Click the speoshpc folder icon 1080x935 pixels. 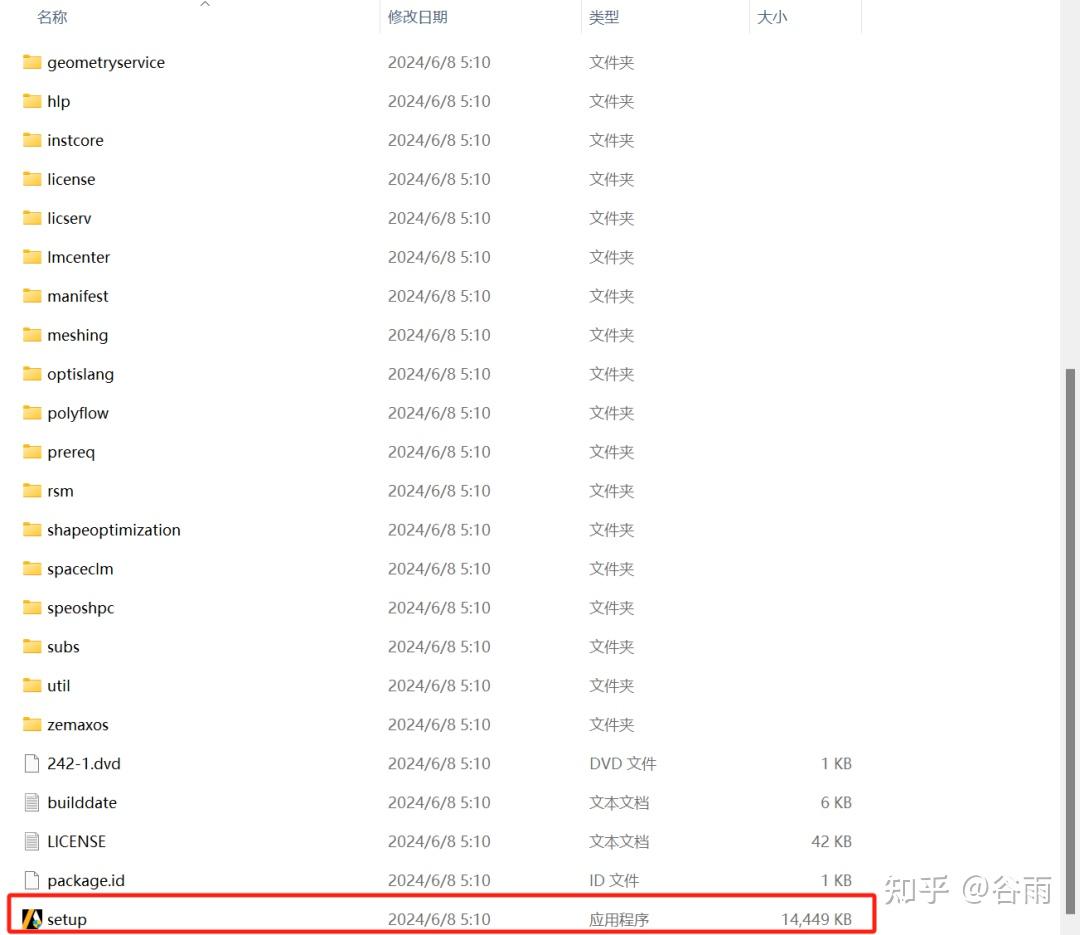(32, 607)
